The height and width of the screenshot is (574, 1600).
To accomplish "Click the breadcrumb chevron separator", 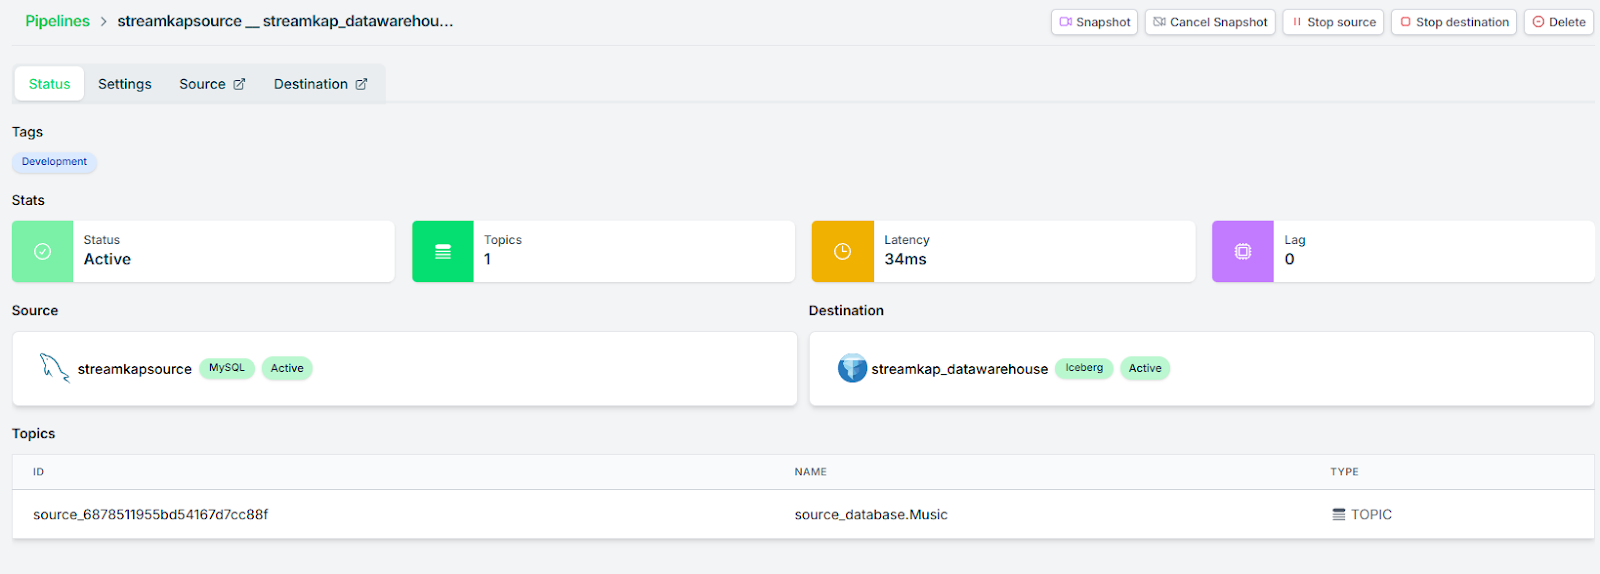I will 103,22.
